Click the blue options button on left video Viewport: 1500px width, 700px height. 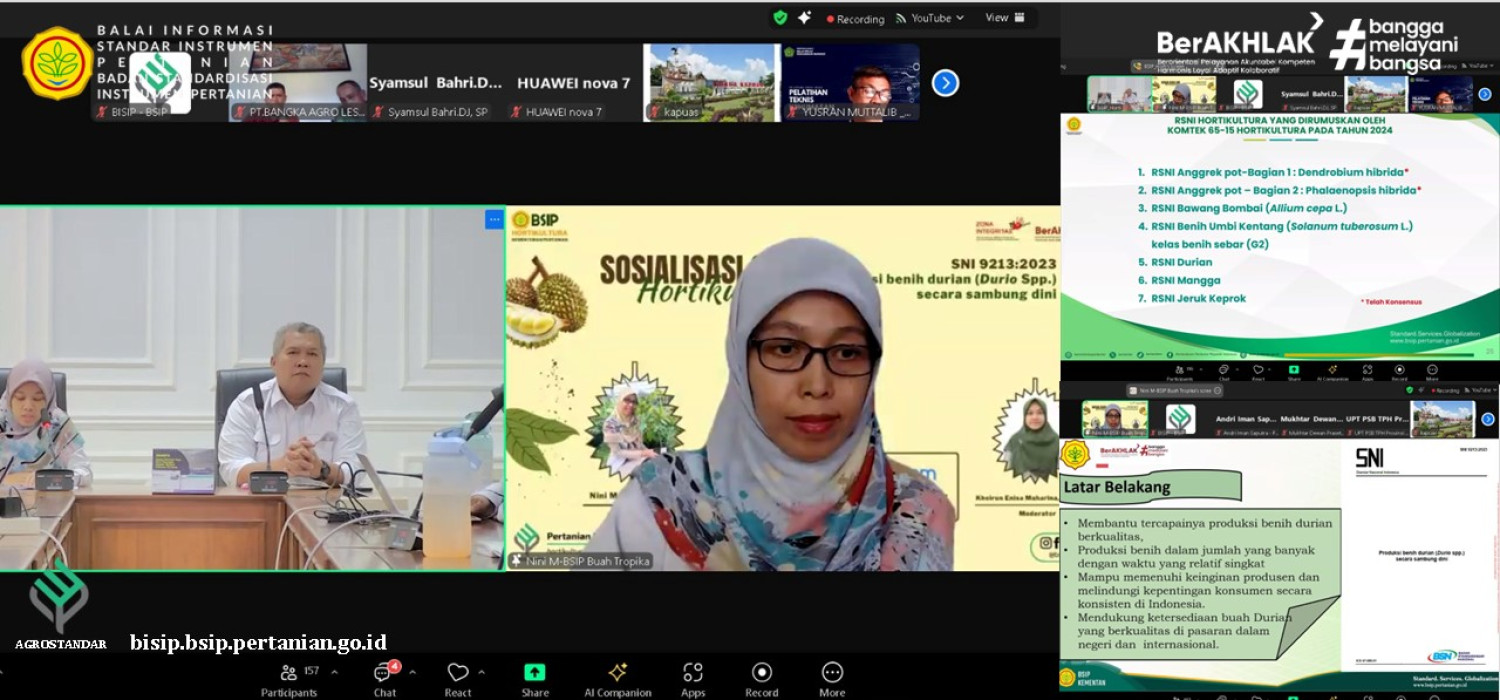point(493,219)
